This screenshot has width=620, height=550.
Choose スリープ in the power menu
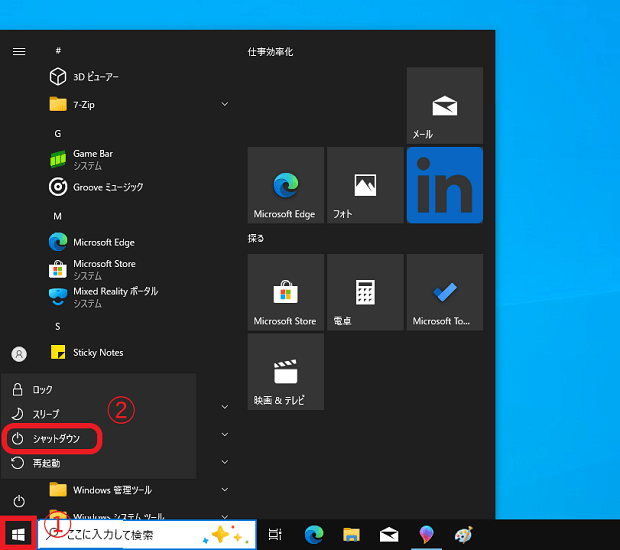tap(46, 413)
